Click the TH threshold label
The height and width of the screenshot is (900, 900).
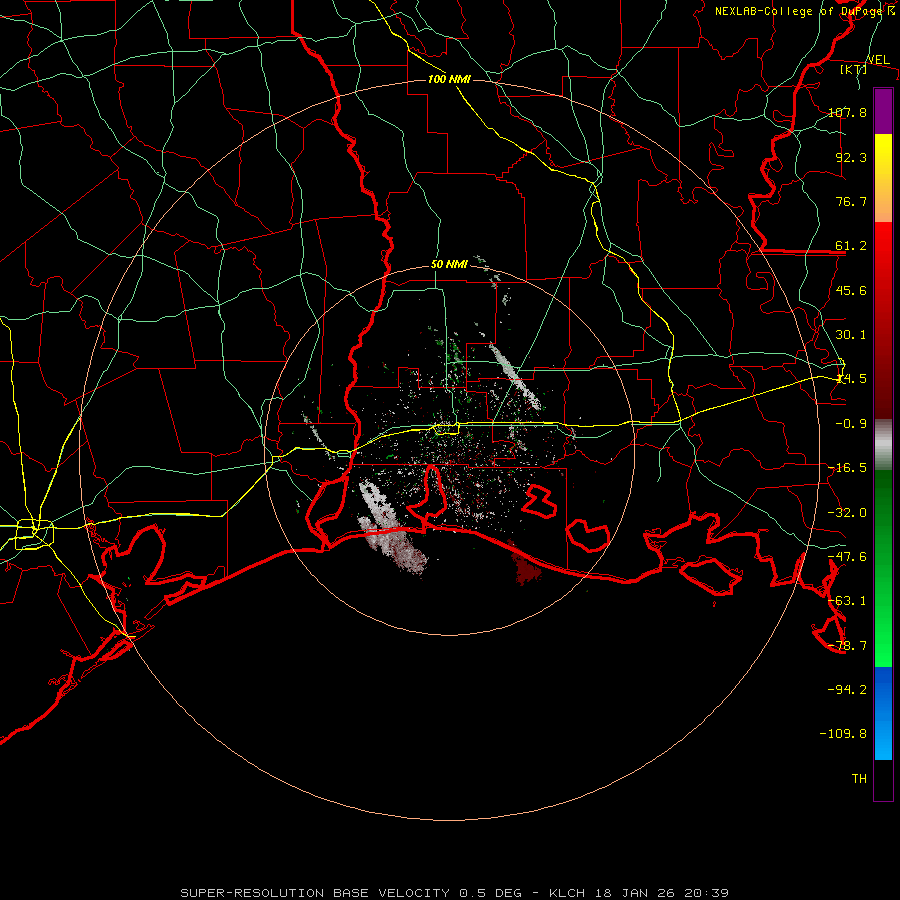coord(859,779)
